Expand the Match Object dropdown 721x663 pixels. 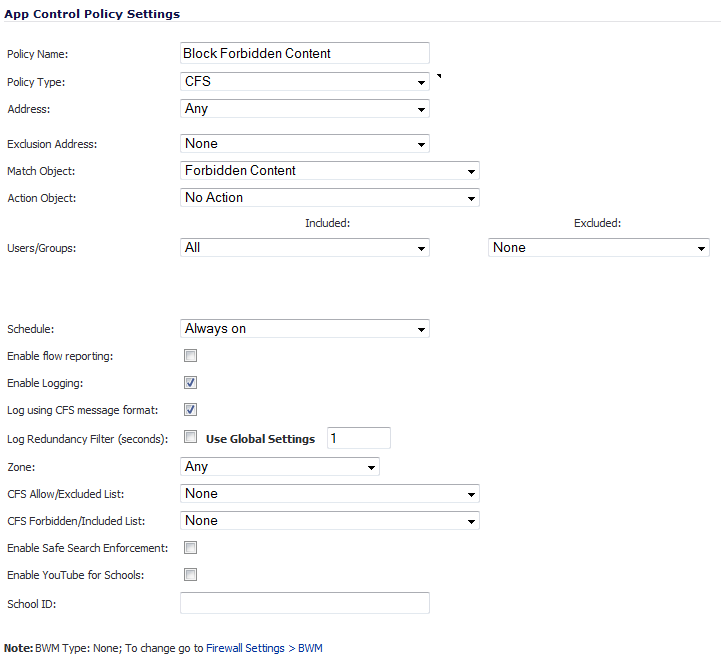click(330, 171)
